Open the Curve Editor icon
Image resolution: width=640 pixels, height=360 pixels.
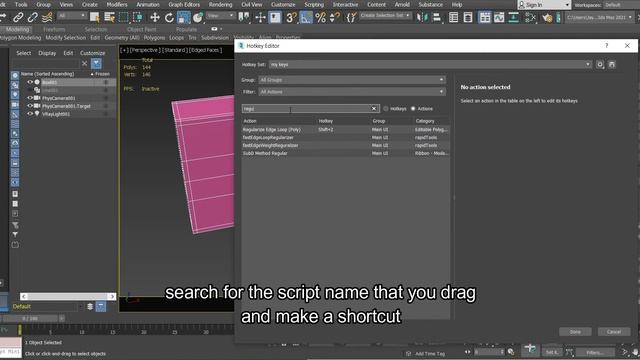point(499,17)
